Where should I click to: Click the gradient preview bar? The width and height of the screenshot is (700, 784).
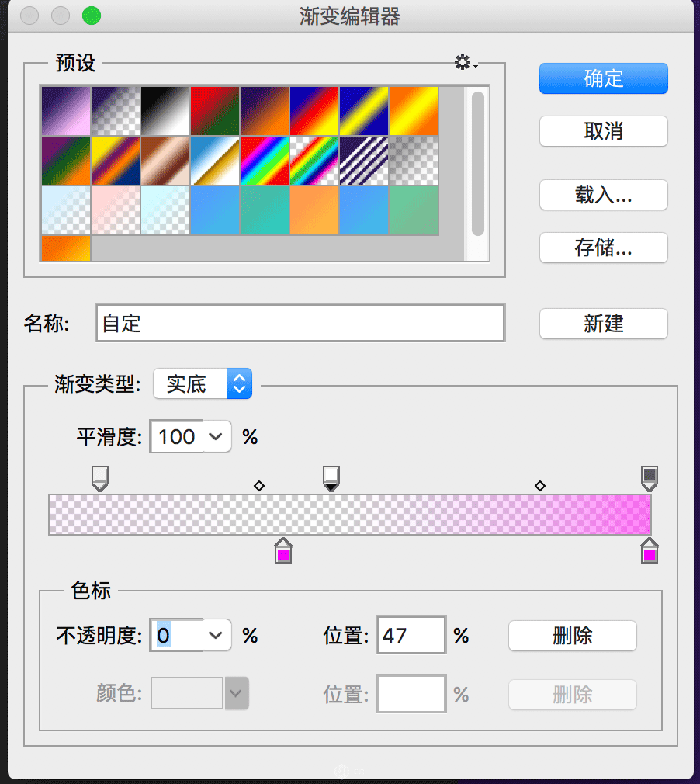(350, 514)
